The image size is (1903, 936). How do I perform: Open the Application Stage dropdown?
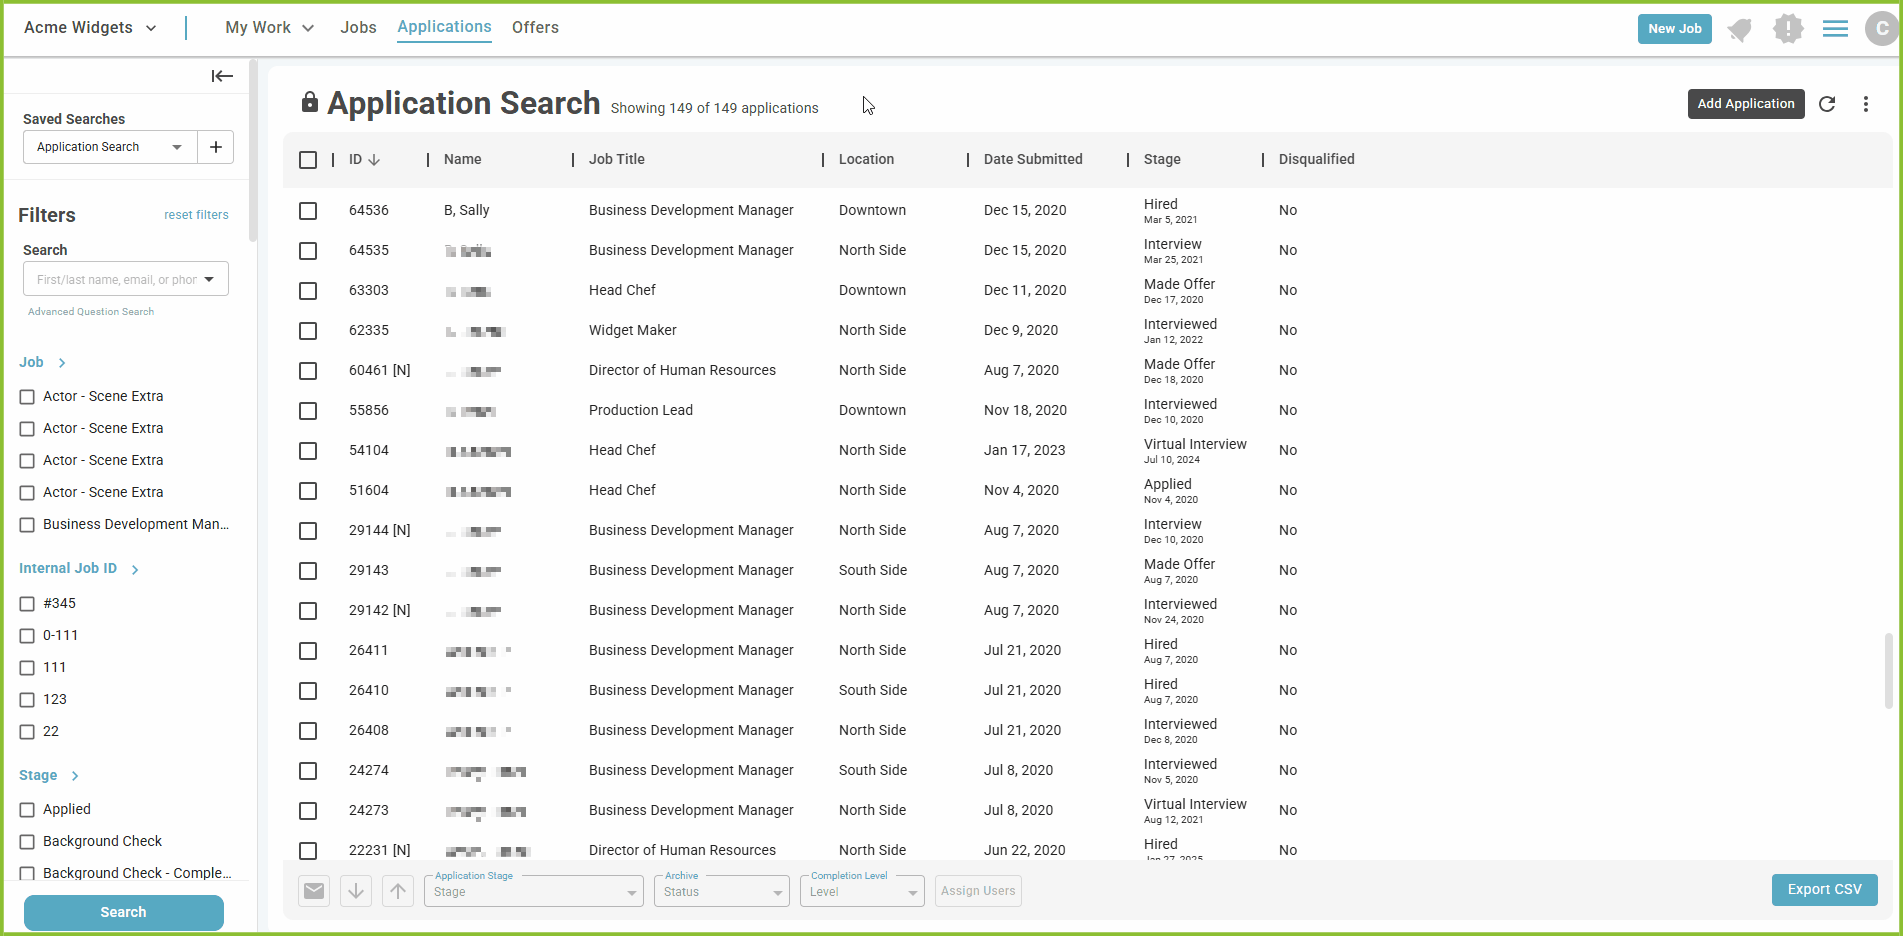click(x=534, y=891)
